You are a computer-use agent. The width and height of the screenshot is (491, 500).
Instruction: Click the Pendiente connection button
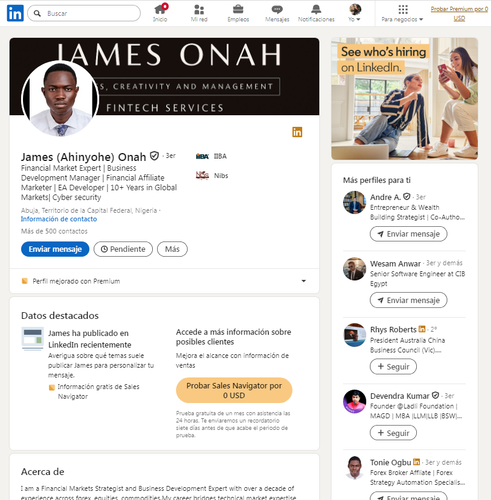(x=123, y=249)
